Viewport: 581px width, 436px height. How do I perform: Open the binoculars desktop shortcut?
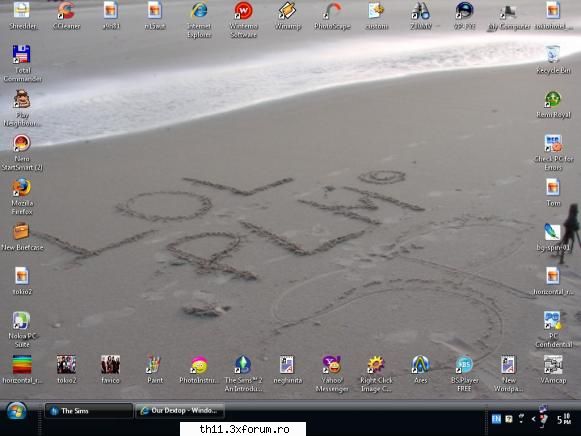coord(421,16)
